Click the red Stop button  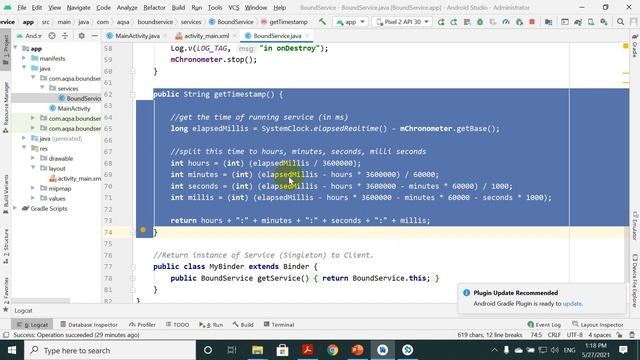[x=532, y=22]
